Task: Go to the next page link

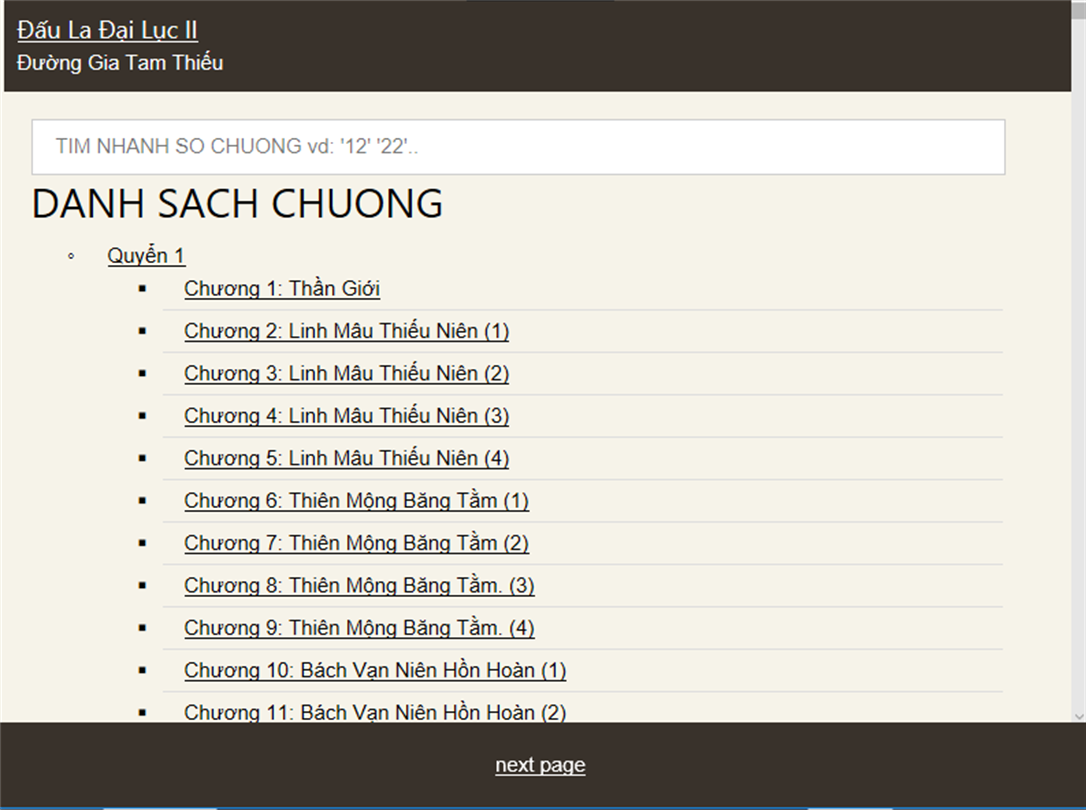Action: (x=540, y=765)
